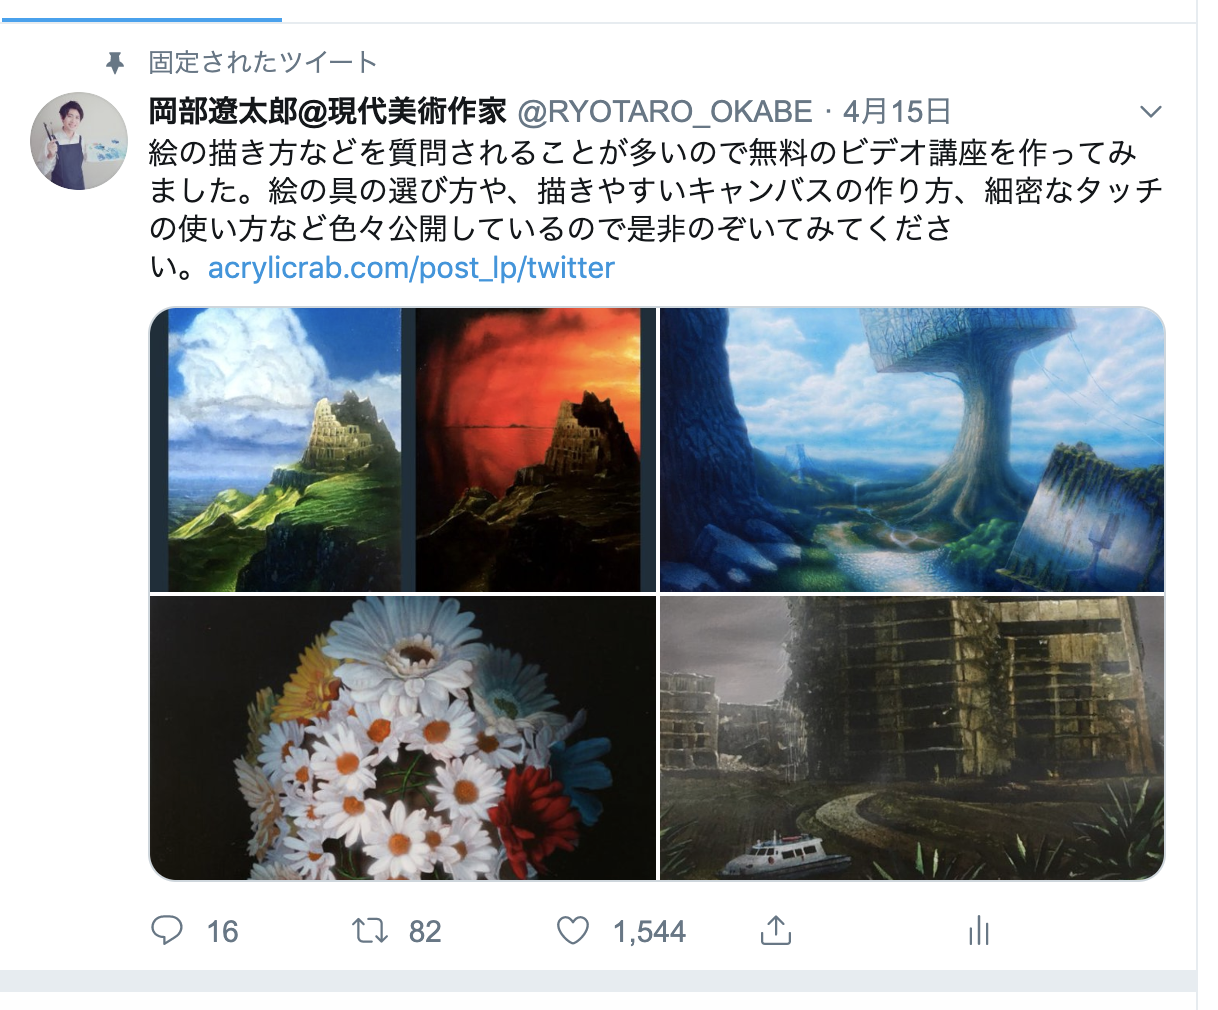This screenshot has height=1010, width=1218.
Task: Click the 16 replies count
Action: (x=222, y=932)
